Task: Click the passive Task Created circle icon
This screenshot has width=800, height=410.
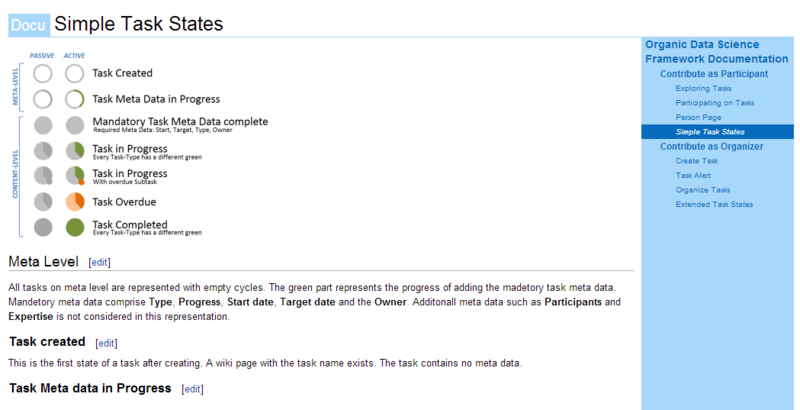Action: [42, 73]
